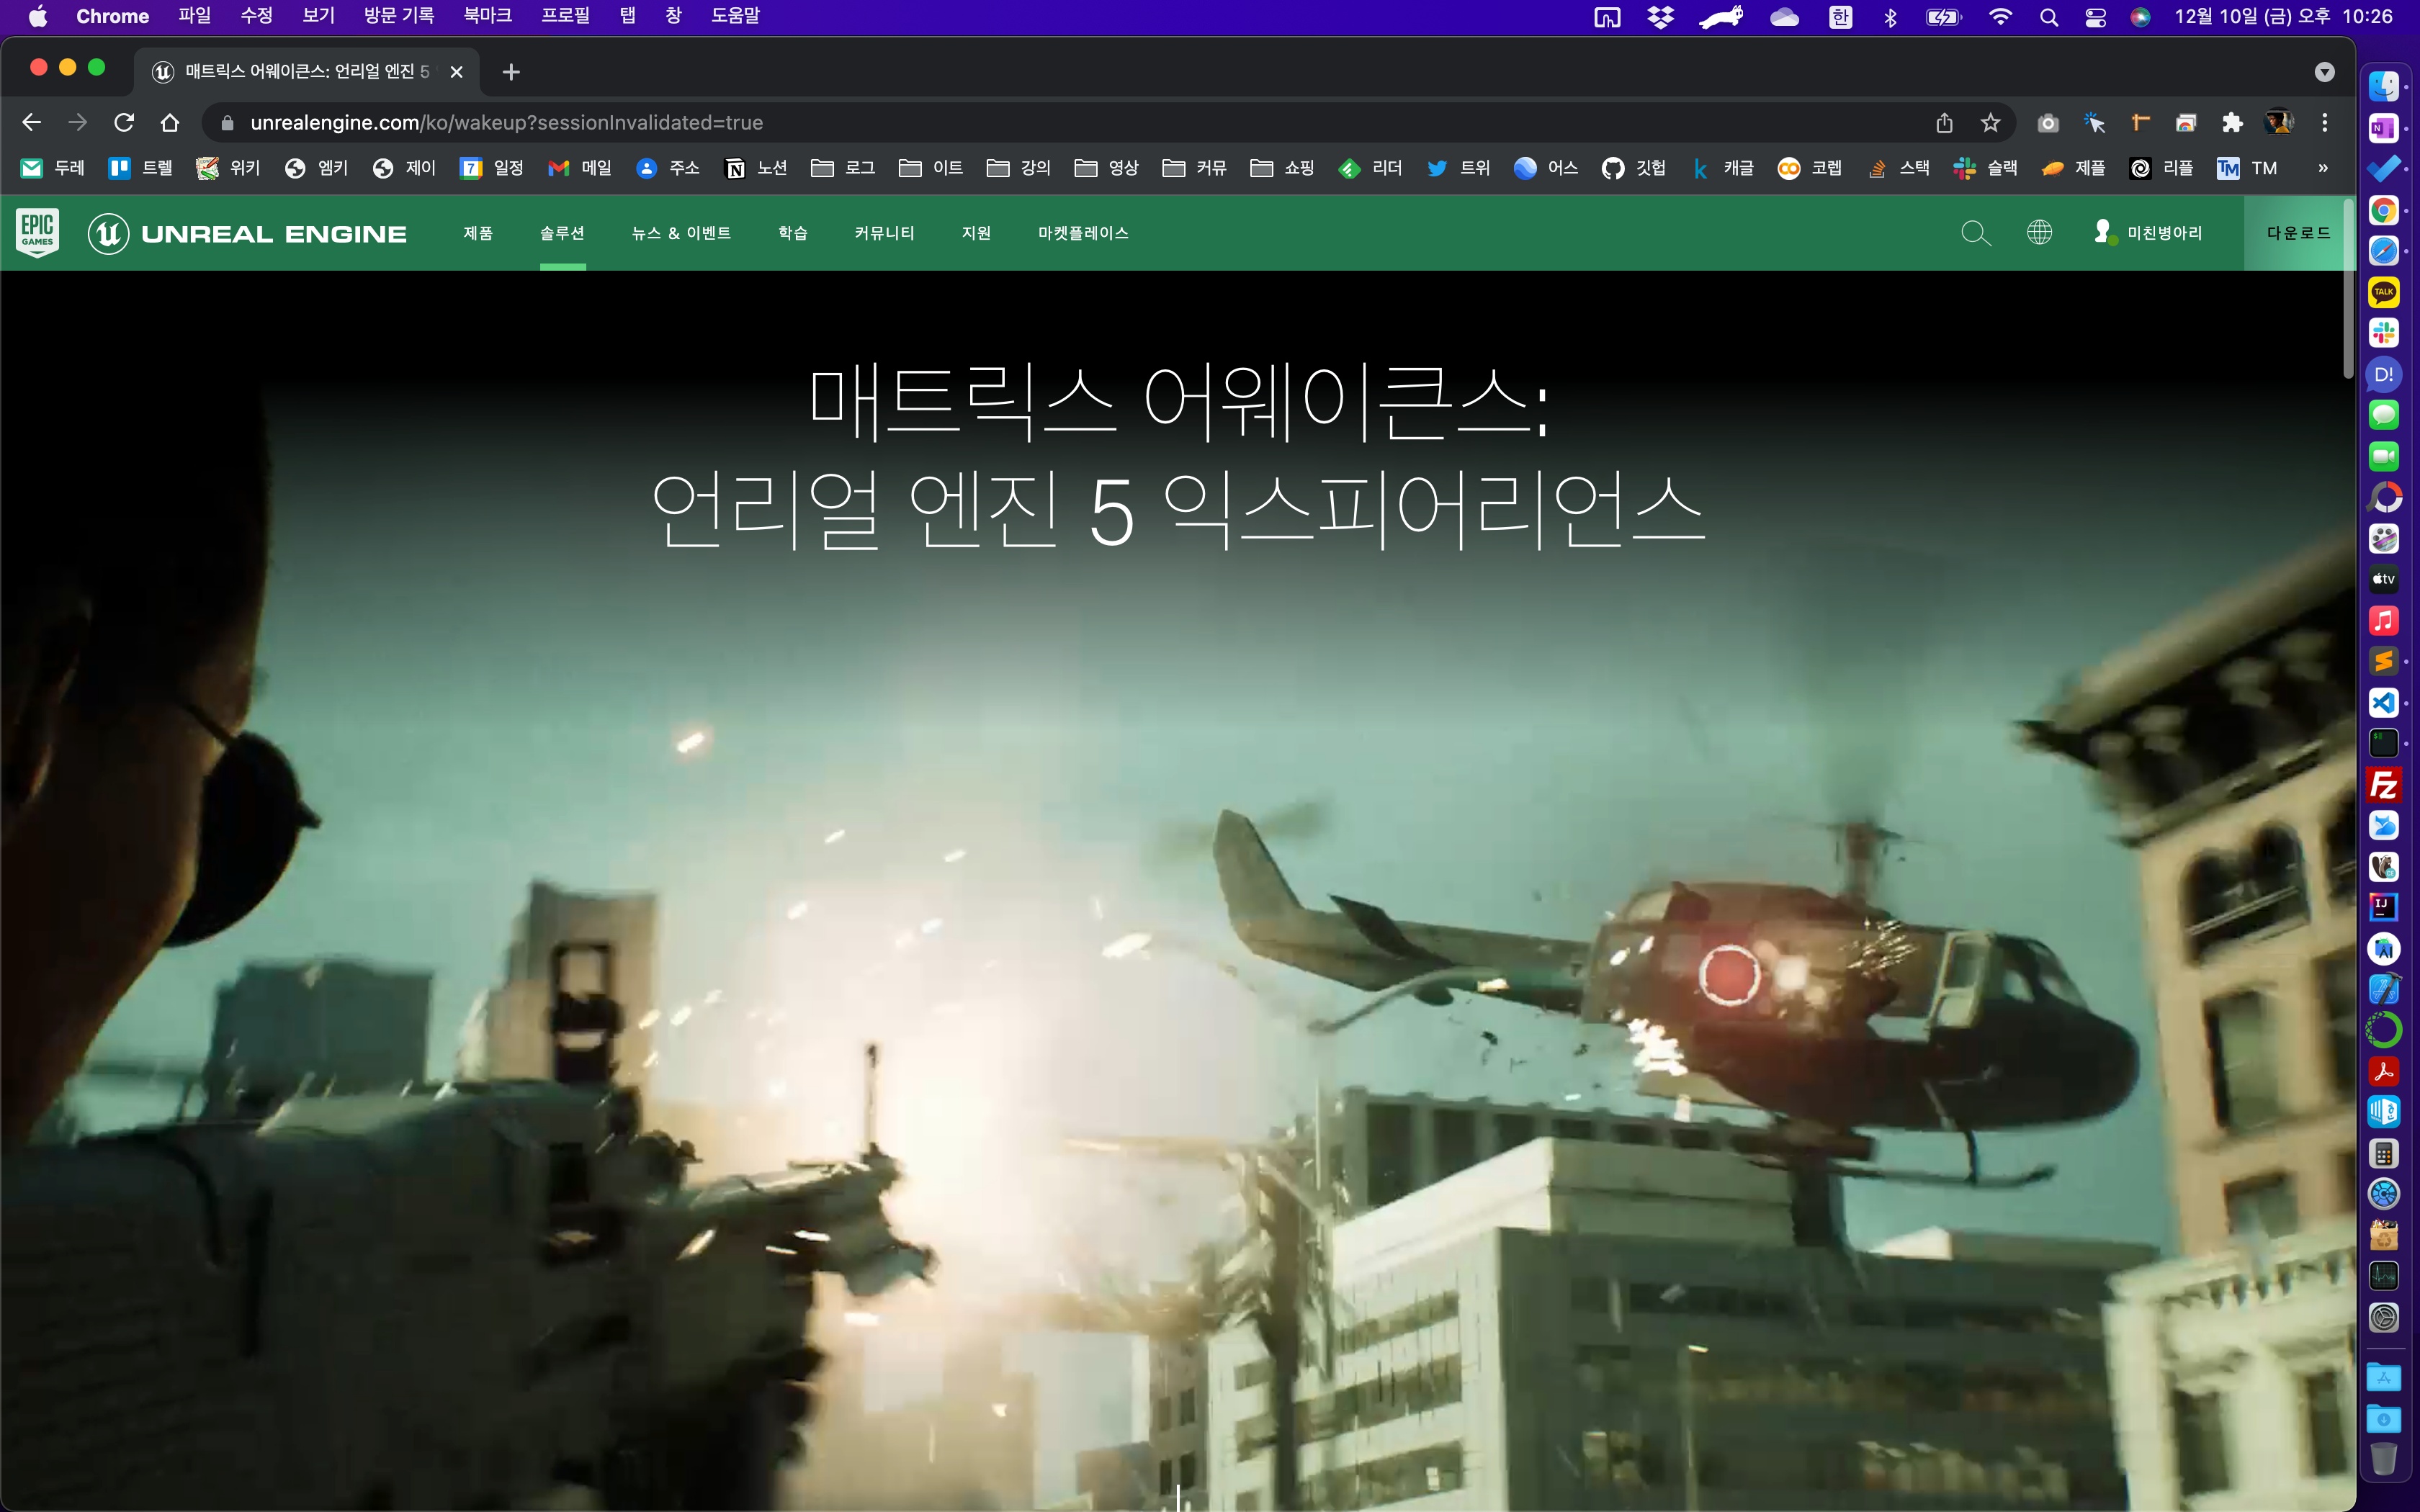Bookmark page with star icon

tap(1990, 123)
